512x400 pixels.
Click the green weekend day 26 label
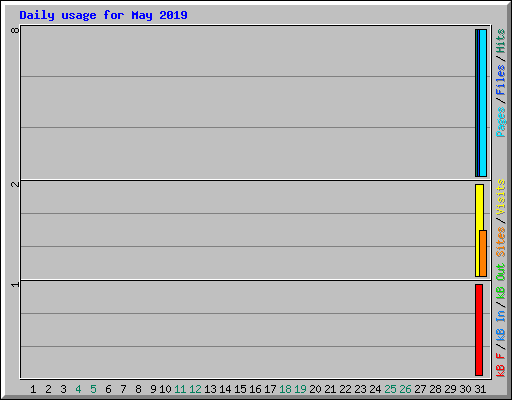click(x=405, y=389)
